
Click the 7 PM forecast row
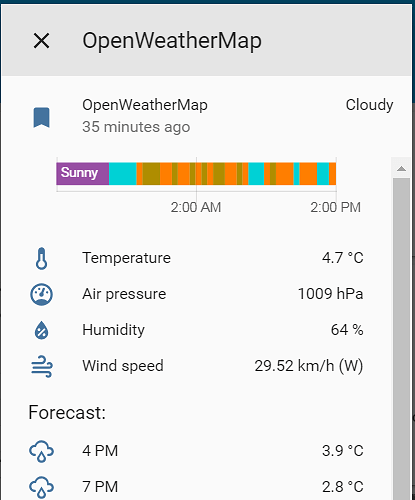click(196, 487)
